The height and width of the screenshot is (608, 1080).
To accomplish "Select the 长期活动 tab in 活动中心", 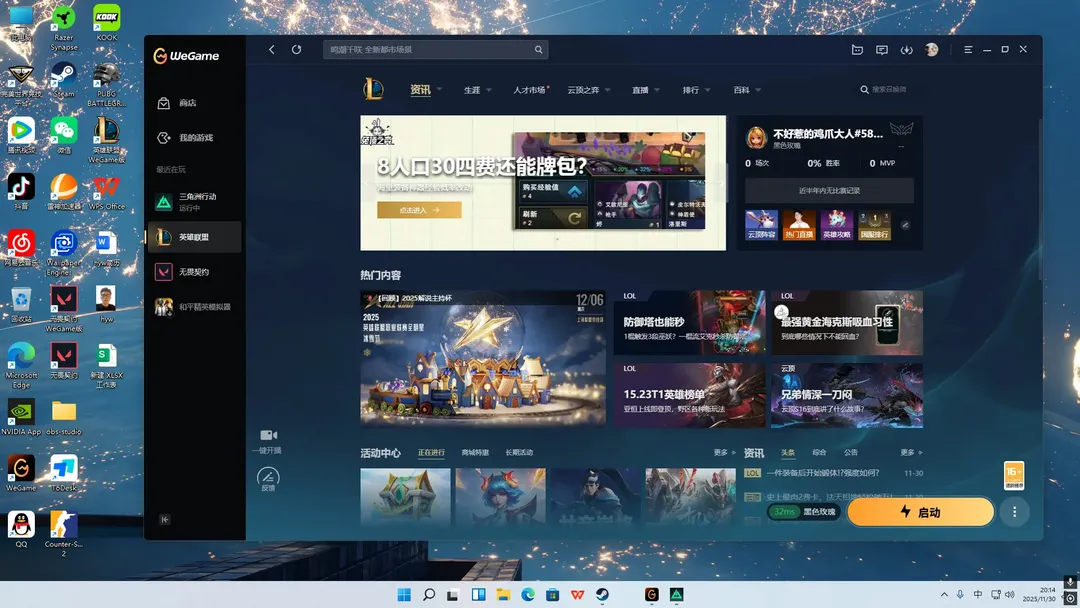I will pos(519,453).
